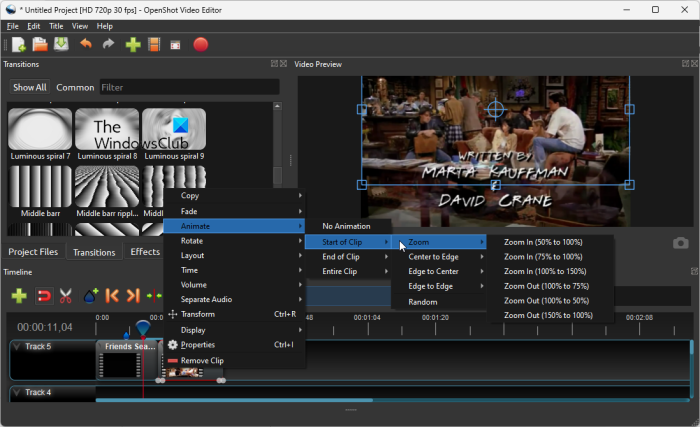Select the Transitions tab
This screenshot has height=427, width=700.
point(94,252)
